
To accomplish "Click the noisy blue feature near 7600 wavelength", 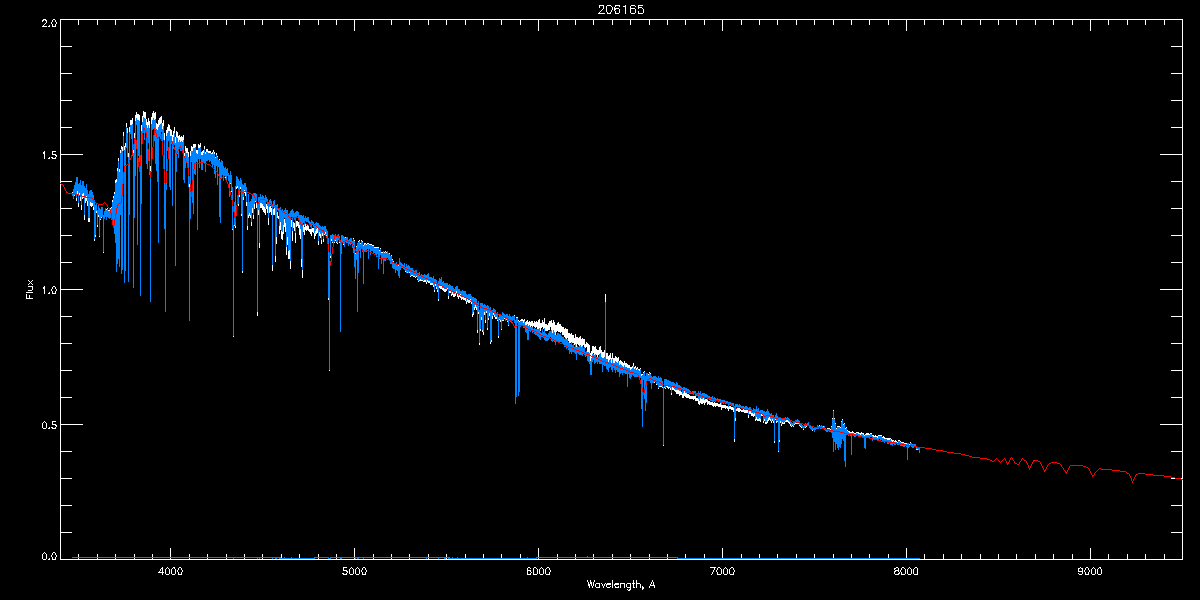I will (x=840, y=435).
